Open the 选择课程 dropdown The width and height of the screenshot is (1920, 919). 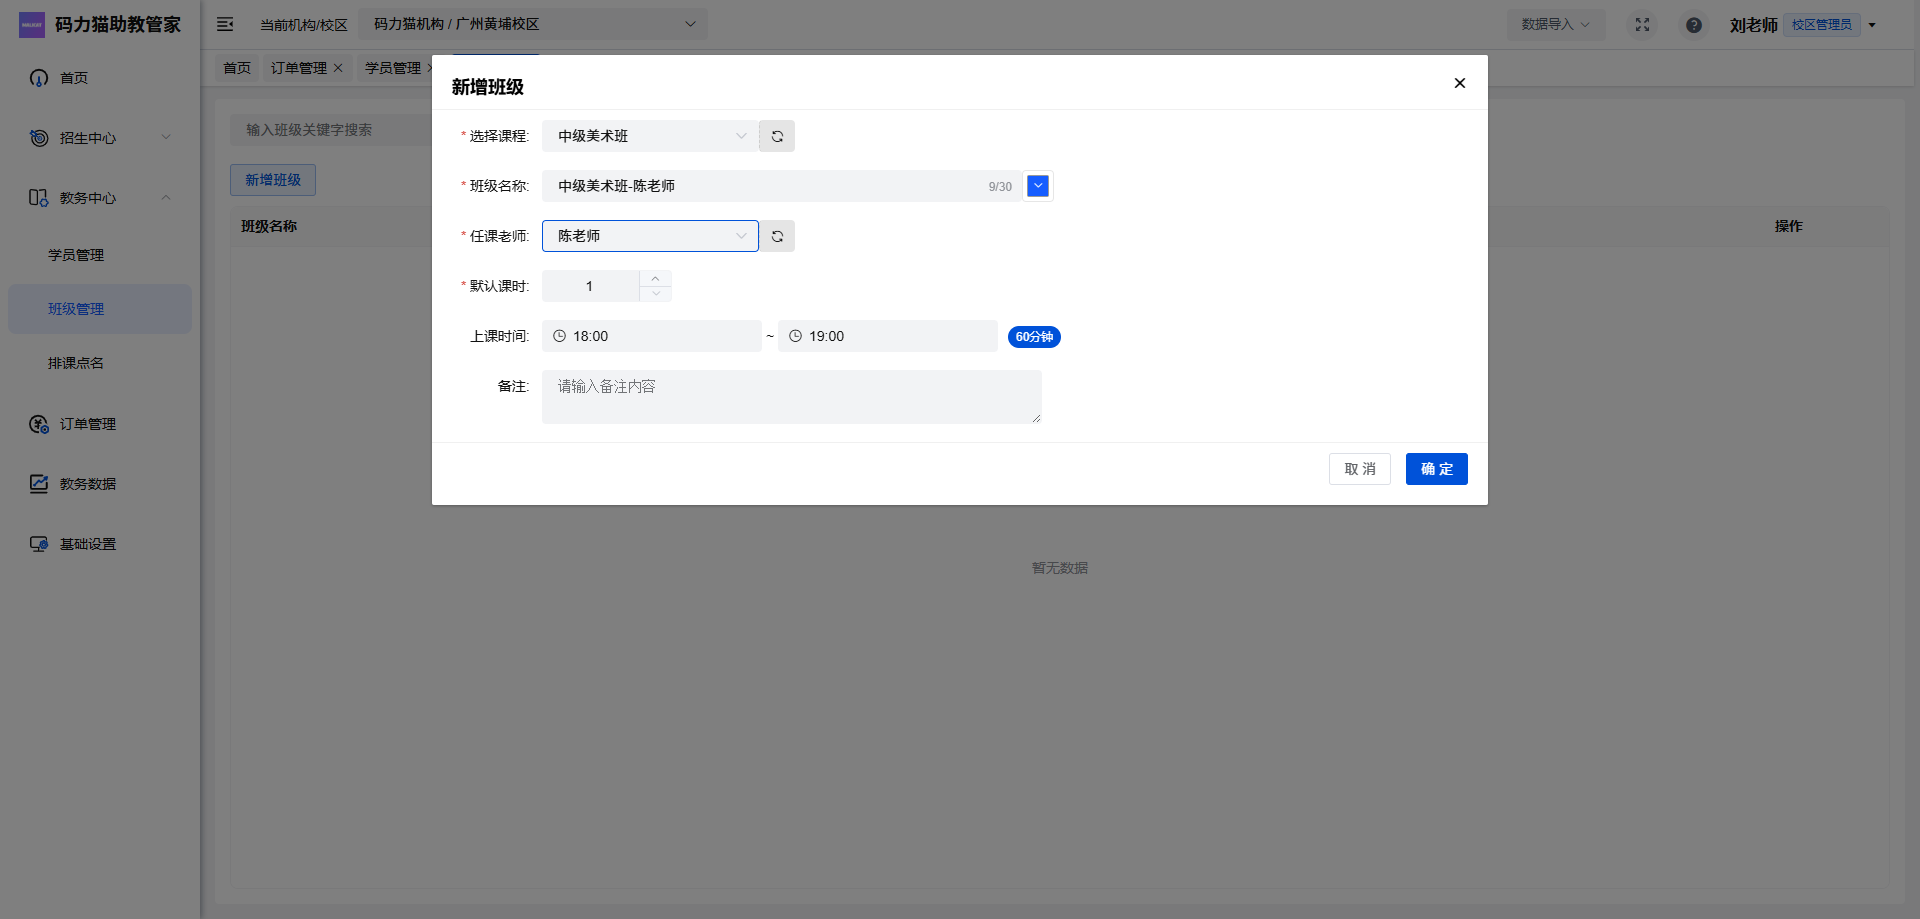[x=650, y=136]
